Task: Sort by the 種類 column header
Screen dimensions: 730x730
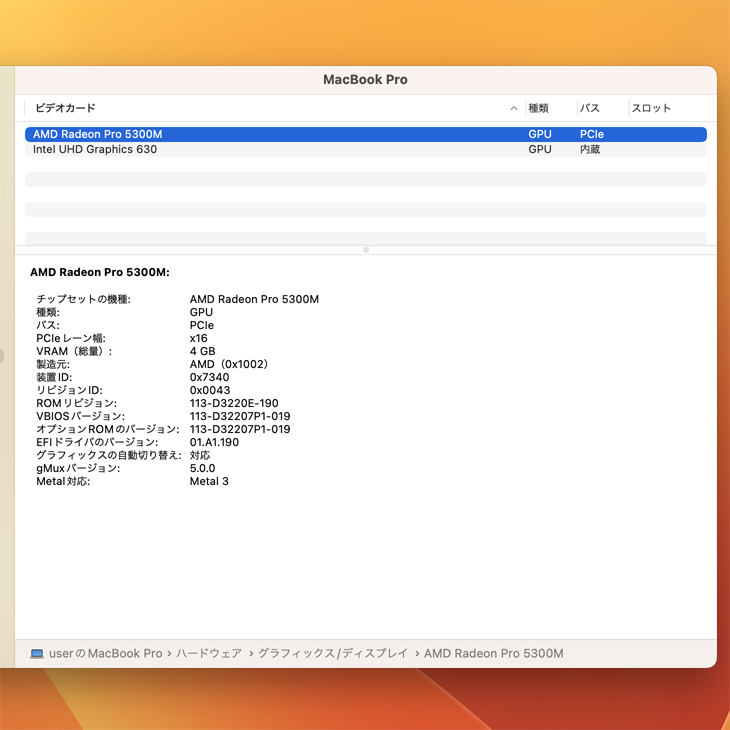Action: pyautogui.click(x=538, y=108)
